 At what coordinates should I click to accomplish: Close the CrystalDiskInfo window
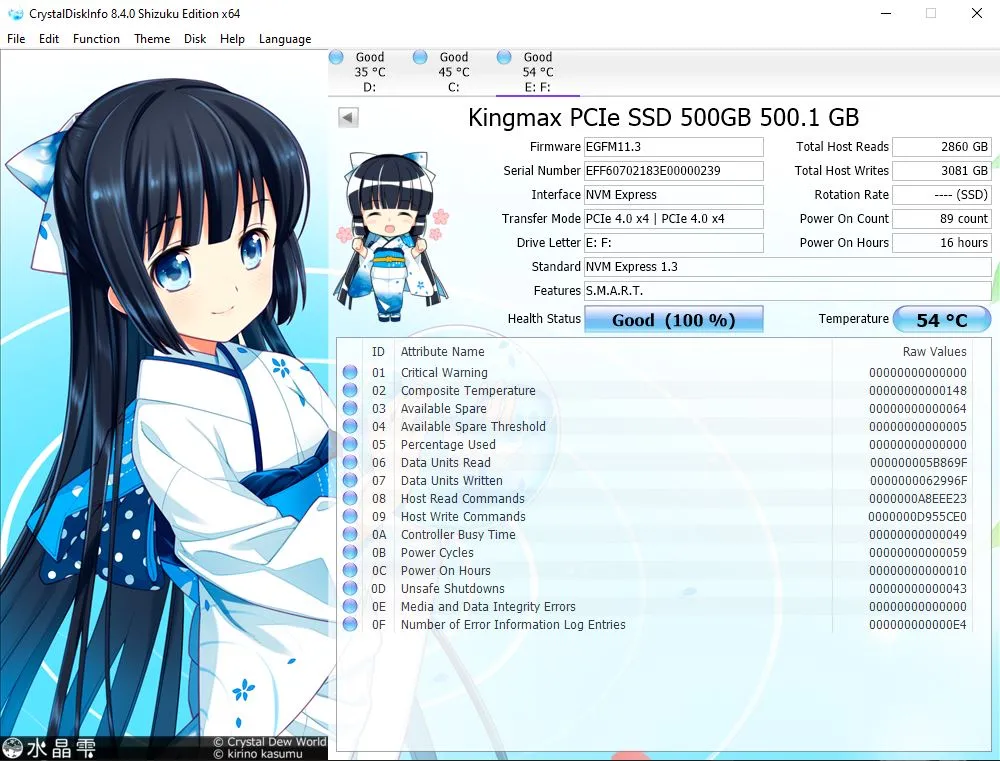tap(976, 13)
